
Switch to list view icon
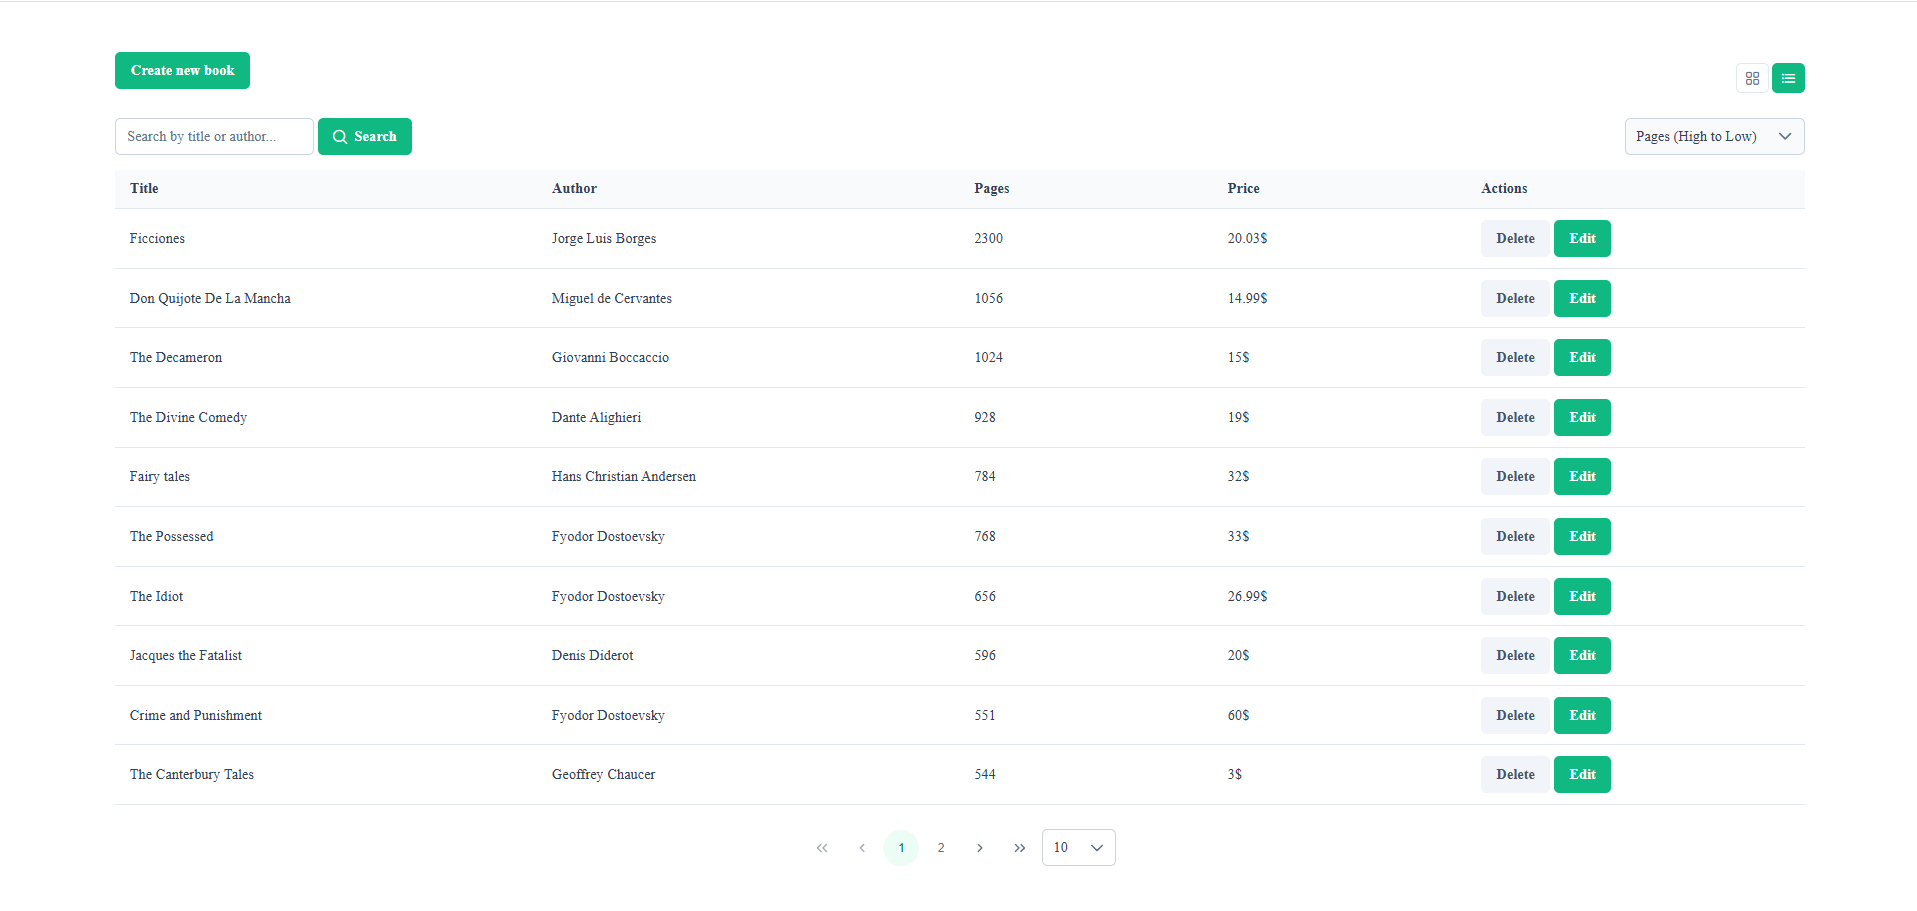[1788, 78]
